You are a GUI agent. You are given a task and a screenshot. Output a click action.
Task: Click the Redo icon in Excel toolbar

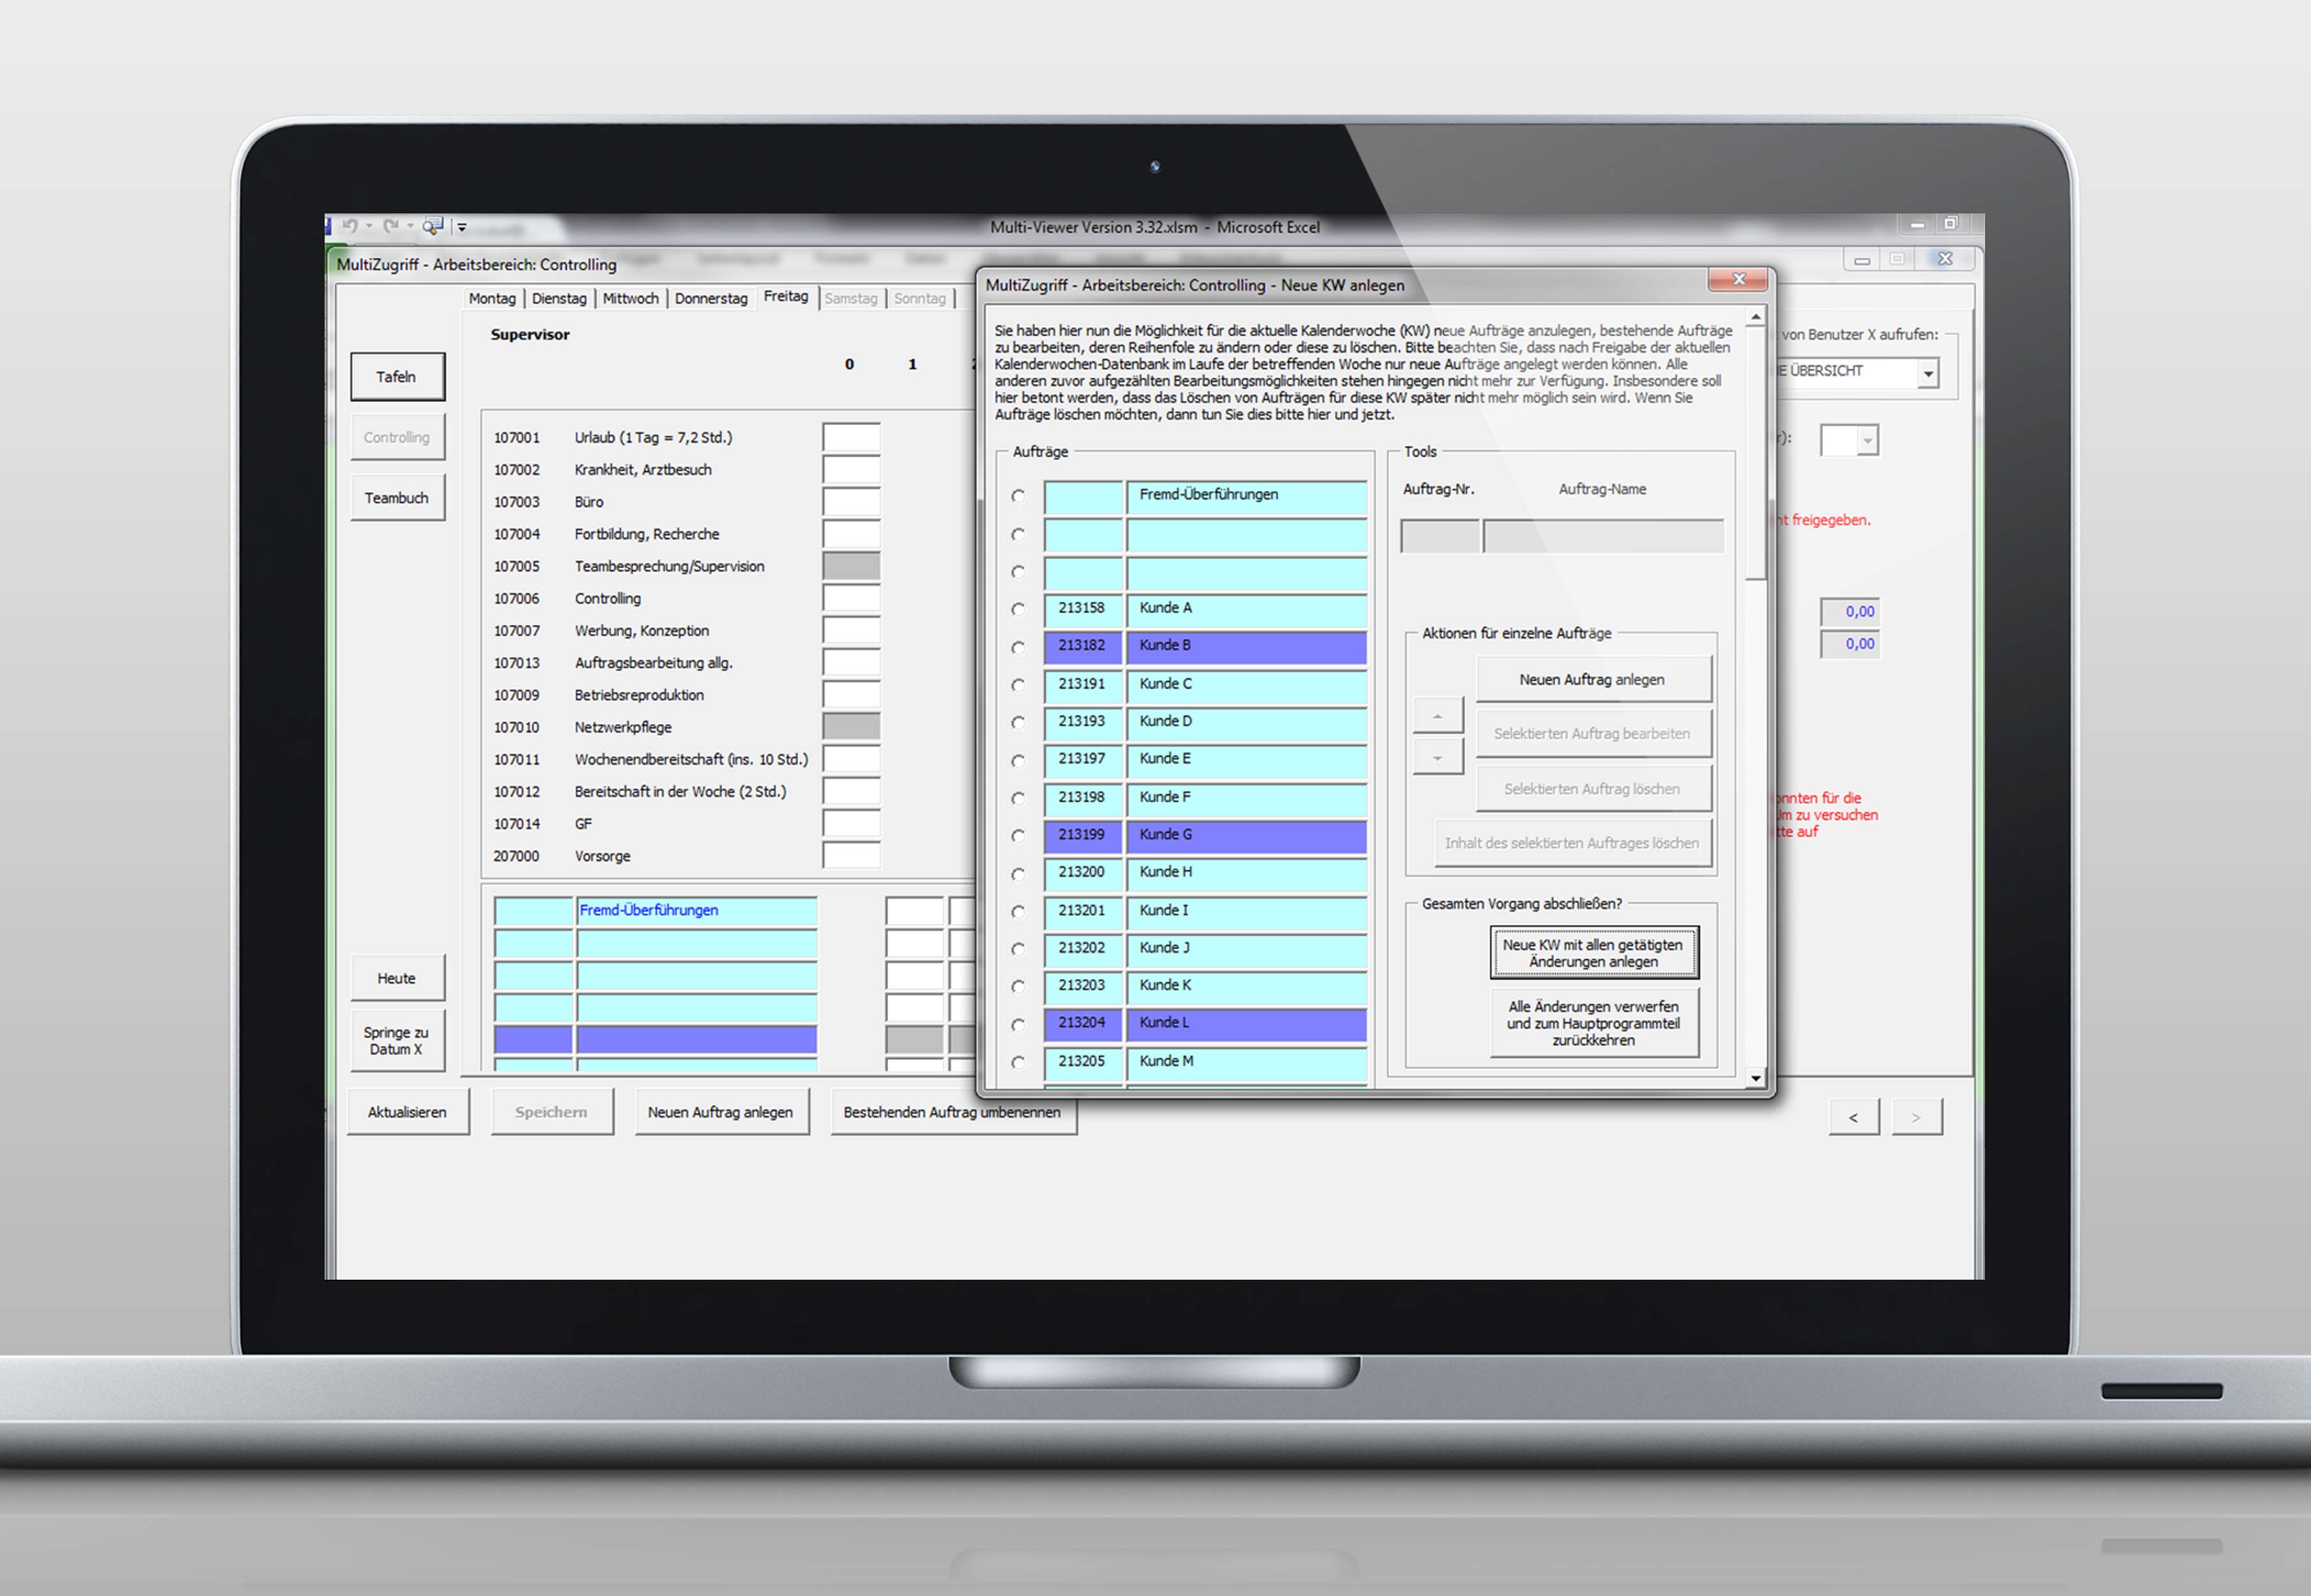click(x=391, y=226)
